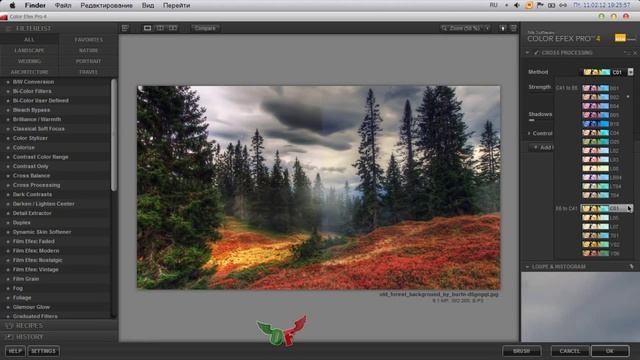Select the split preview view icon
The height and width of the screenshot is (360, 640).
(160, 28)
